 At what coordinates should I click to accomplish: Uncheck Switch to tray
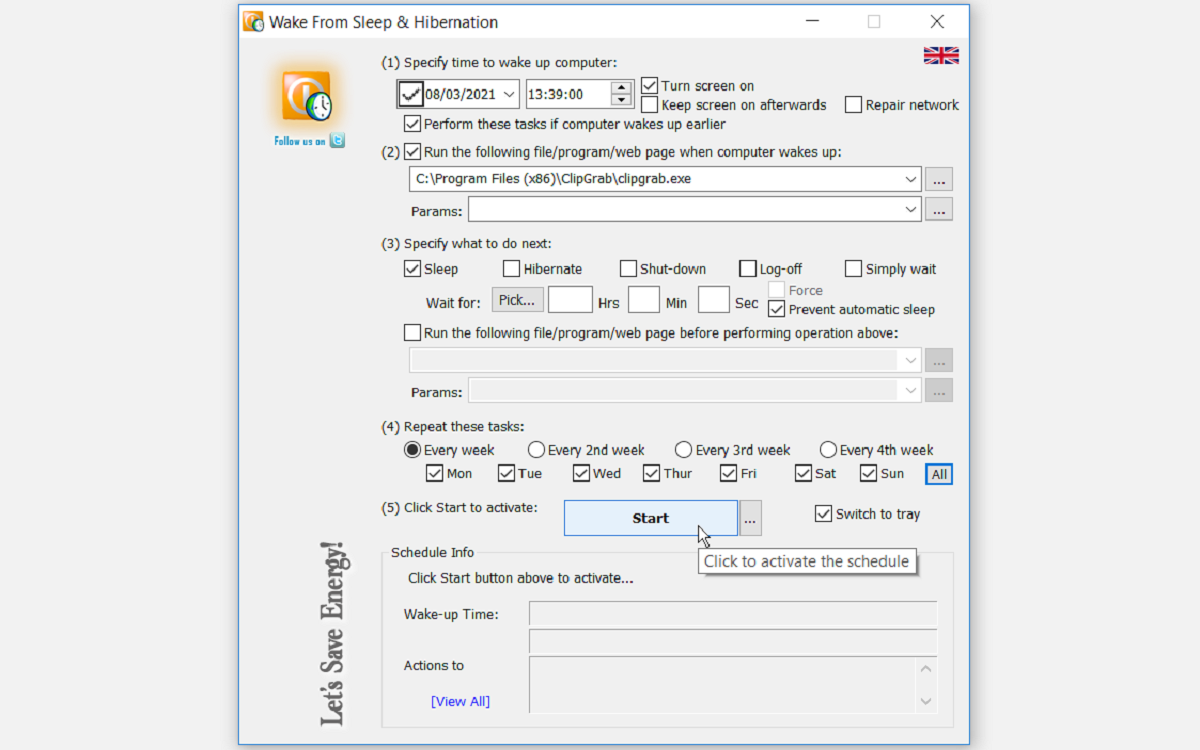823,514
